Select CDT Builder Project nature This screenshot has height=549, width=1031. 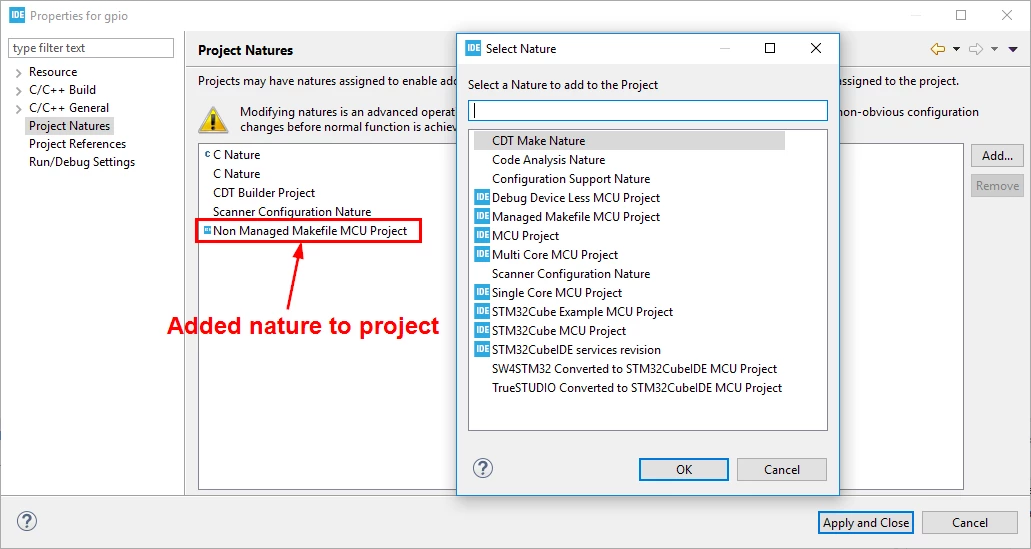point(264,193)
